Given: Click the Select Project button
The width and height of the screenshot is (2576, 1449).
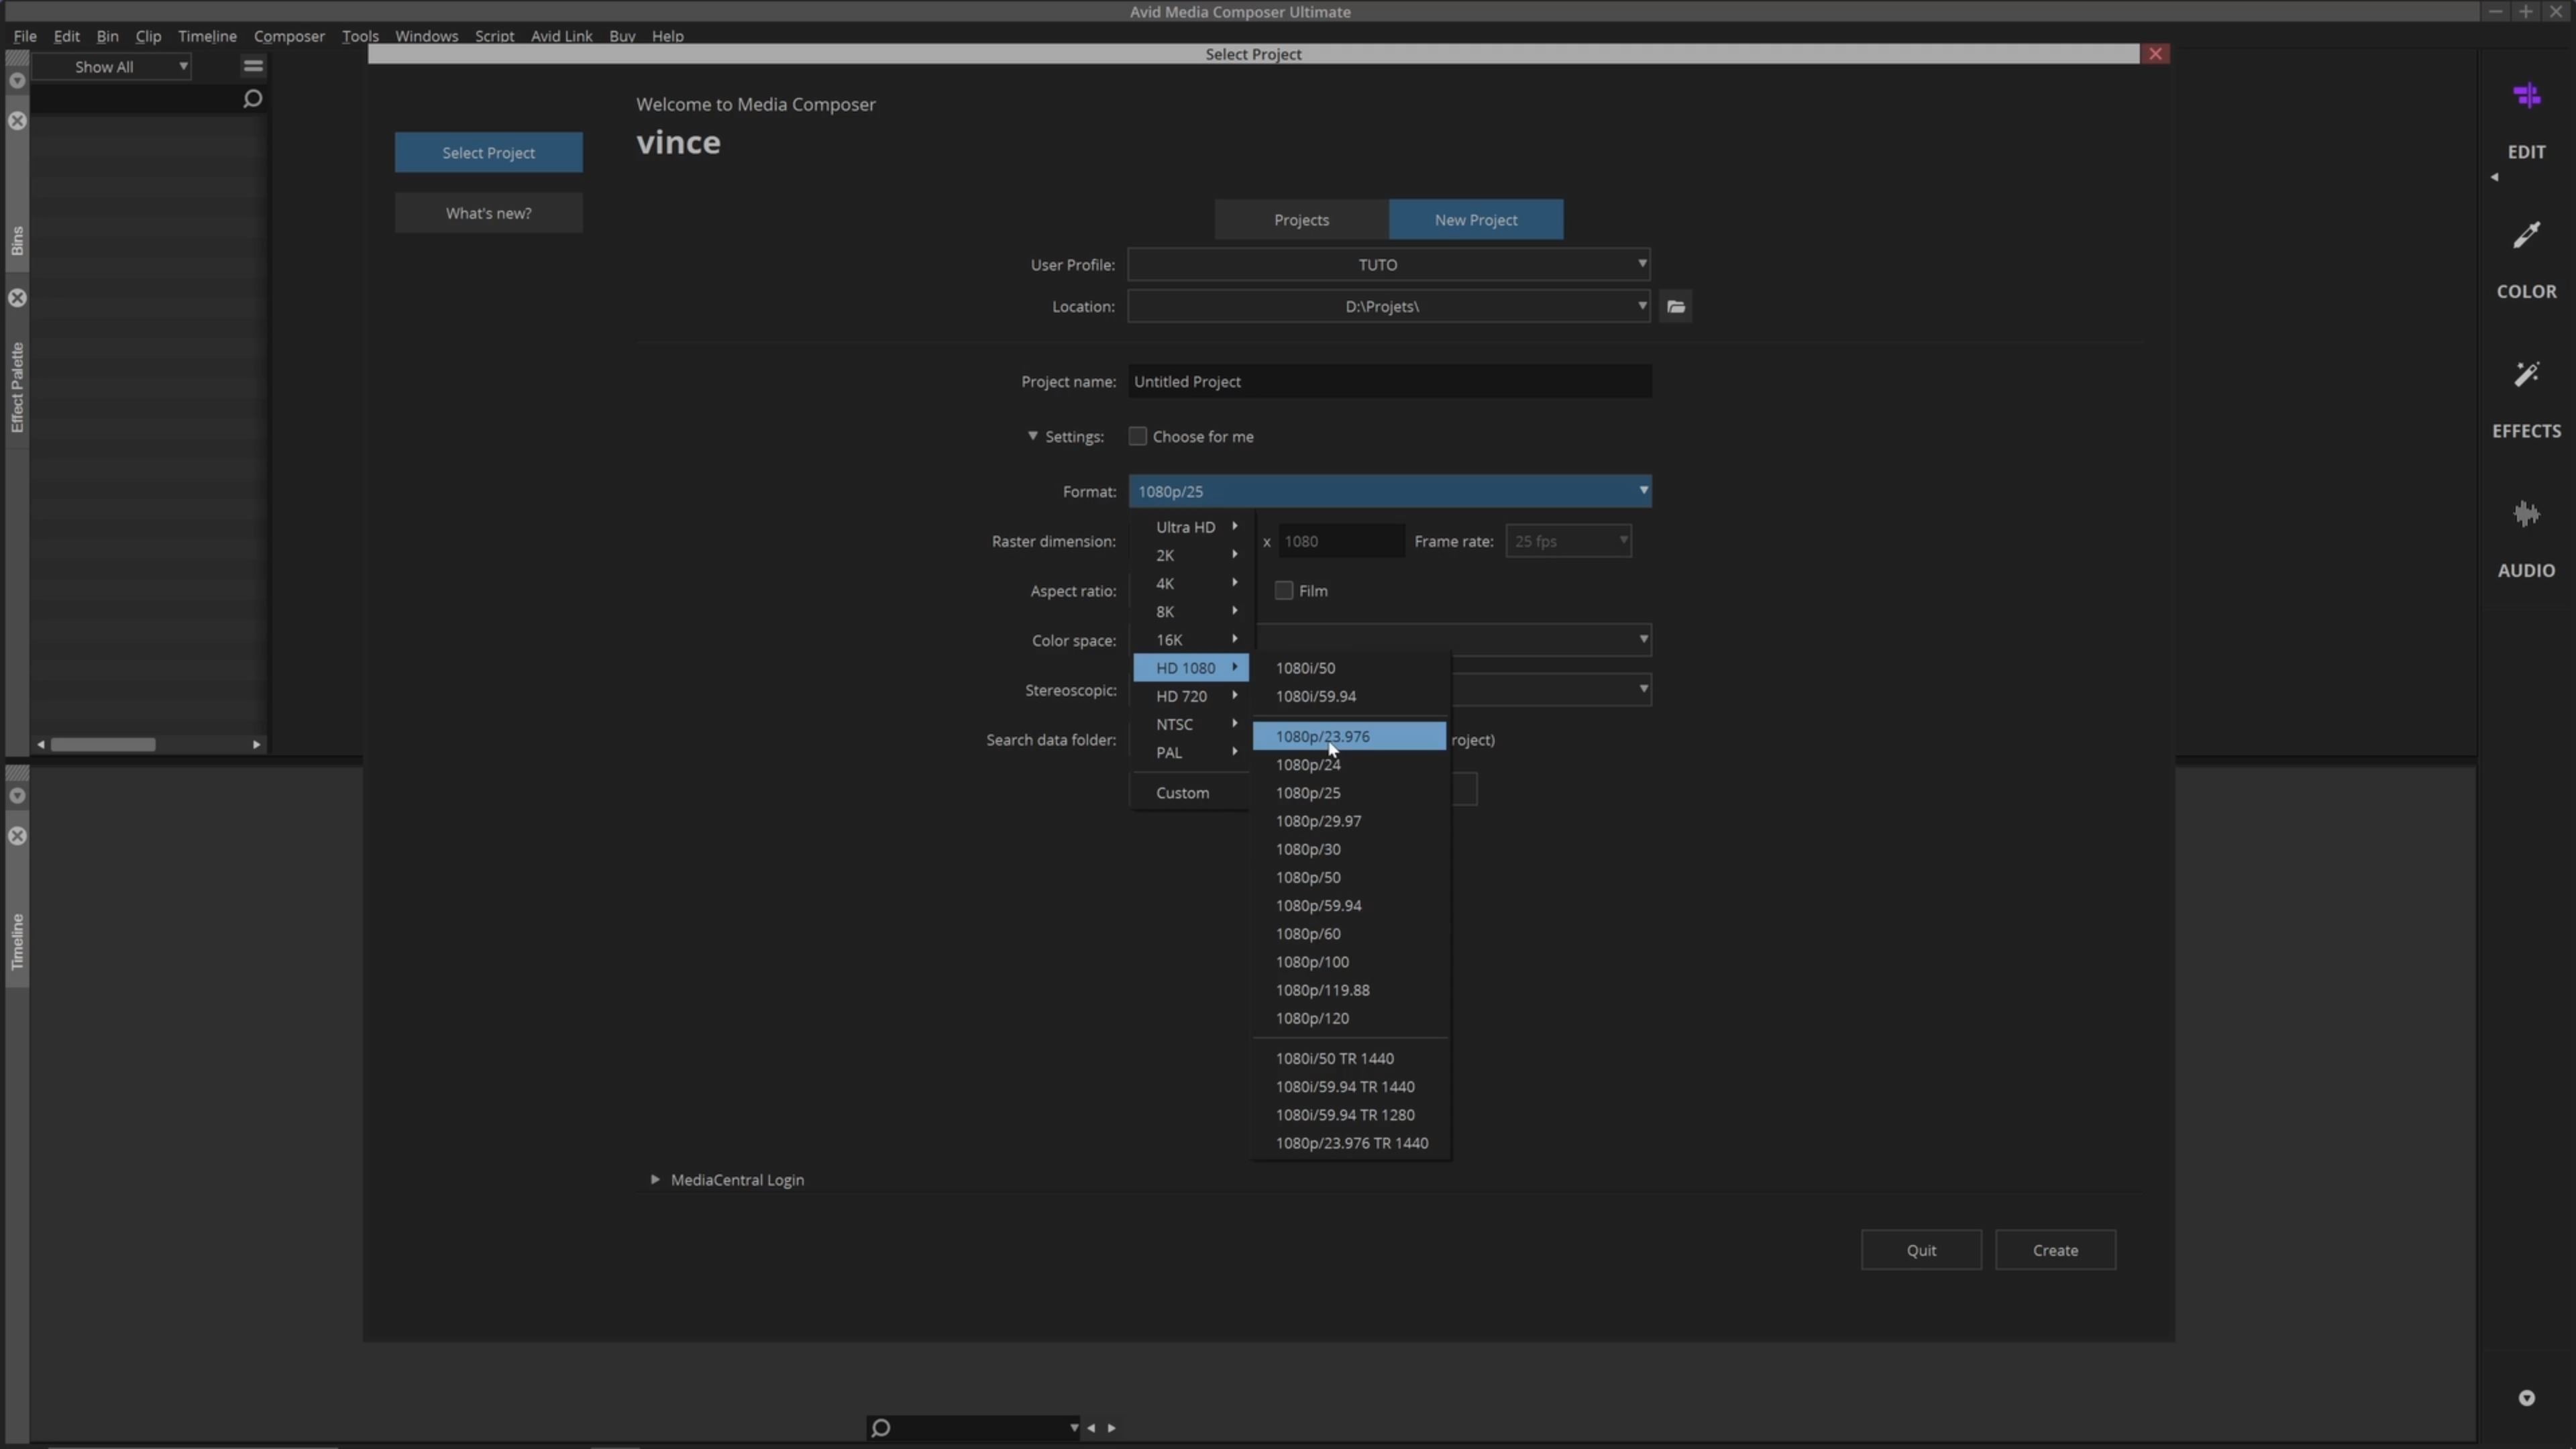Looking at the screenshot, I should pos(488,153).
